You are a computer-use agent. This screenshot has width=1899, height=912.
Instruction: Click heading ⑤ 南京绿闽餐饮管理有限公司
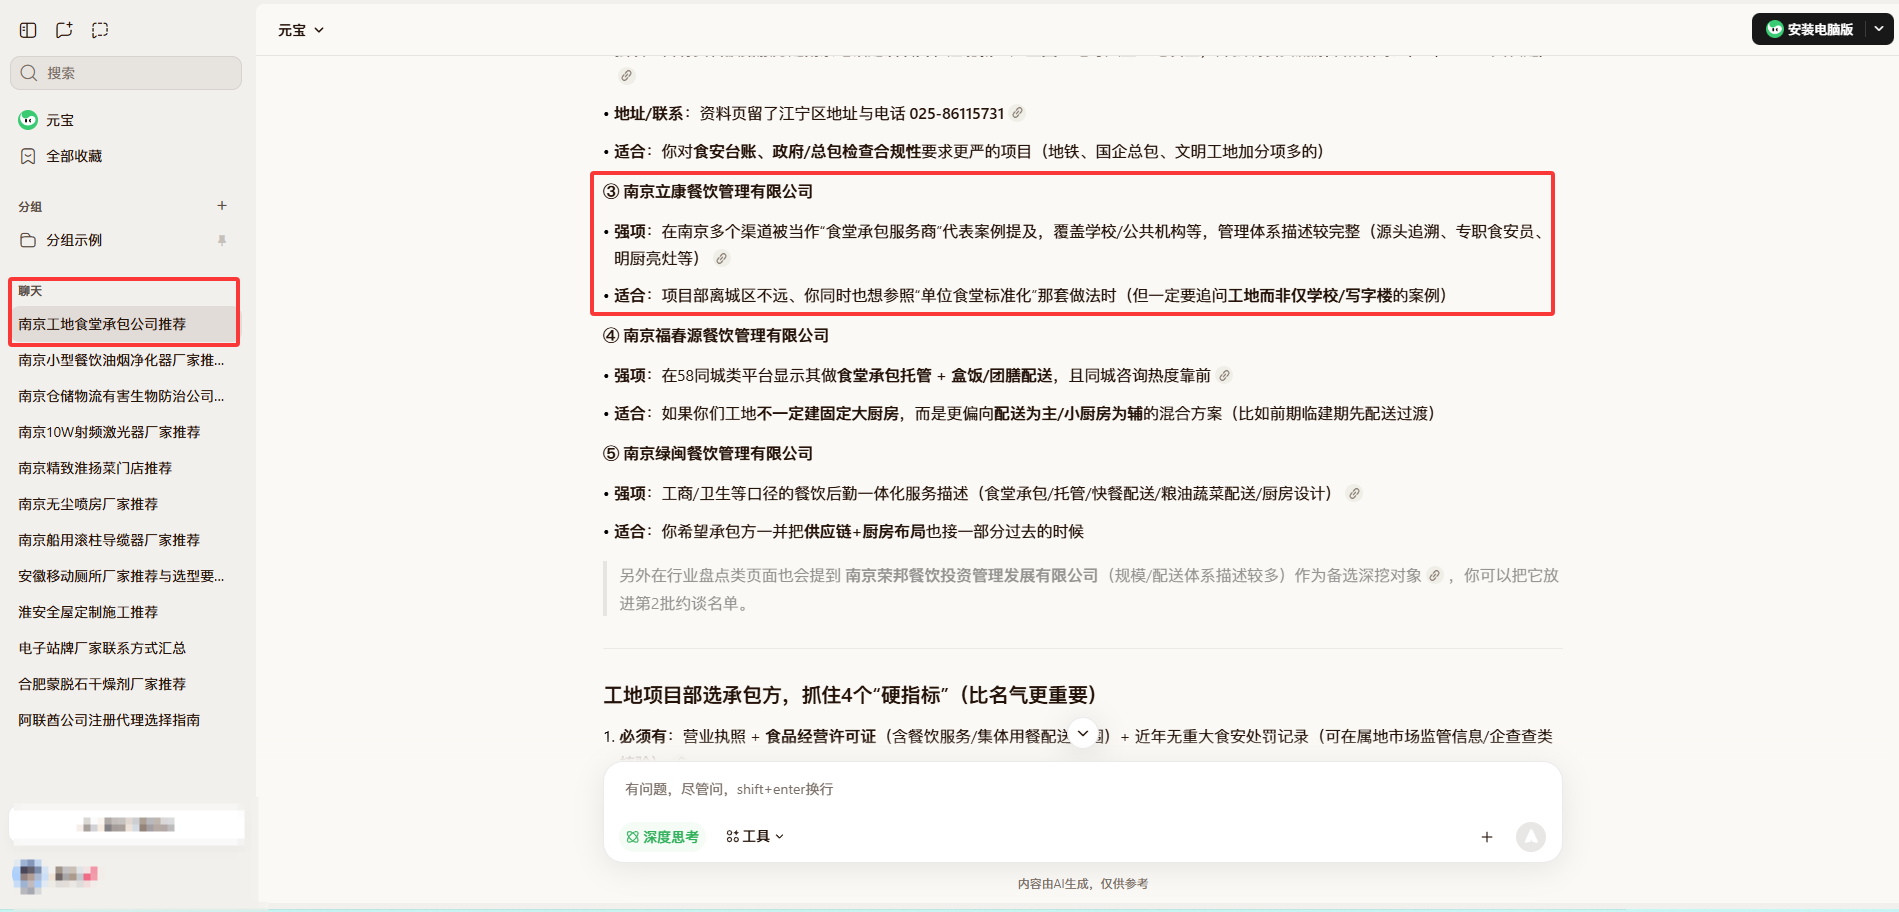(x=708, y=454)
